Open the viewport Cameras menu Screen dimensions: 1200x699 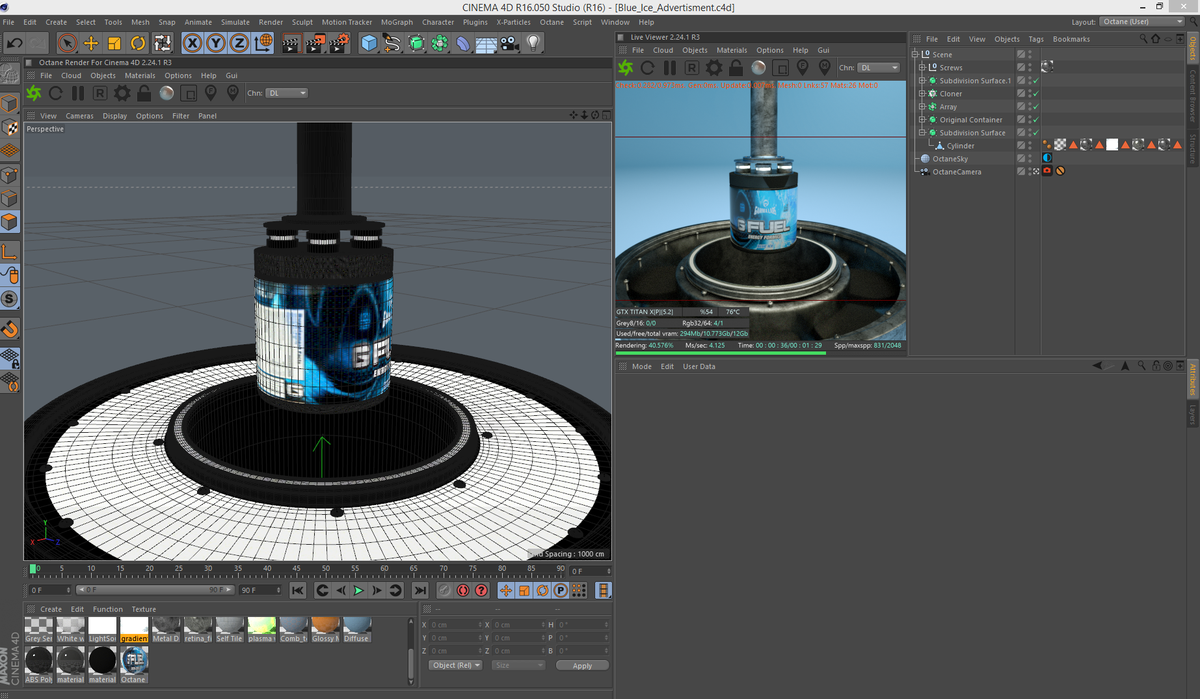click(79, 116)
